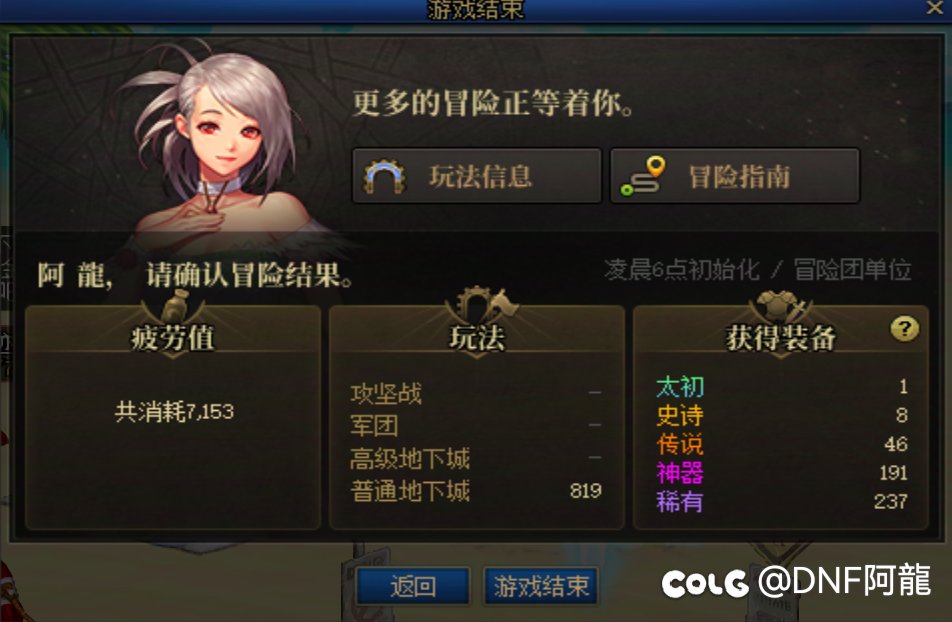Click the 普通地下城 entry showing 819
Image resolution: width=952 pixels, height=622 pixels.
pyautogui.click(x=476, y=491)
